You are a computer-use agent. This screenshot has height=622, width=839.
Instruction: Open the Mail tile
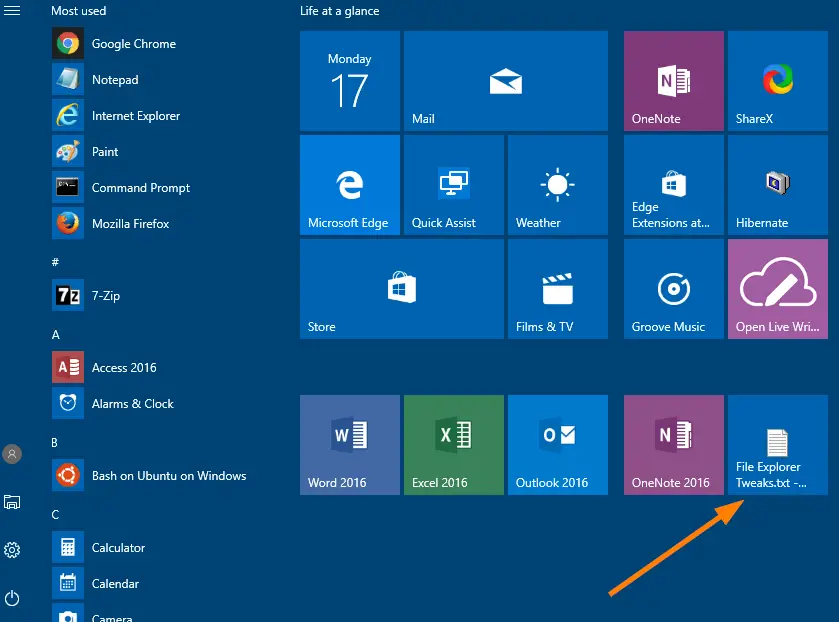point(506,81)
